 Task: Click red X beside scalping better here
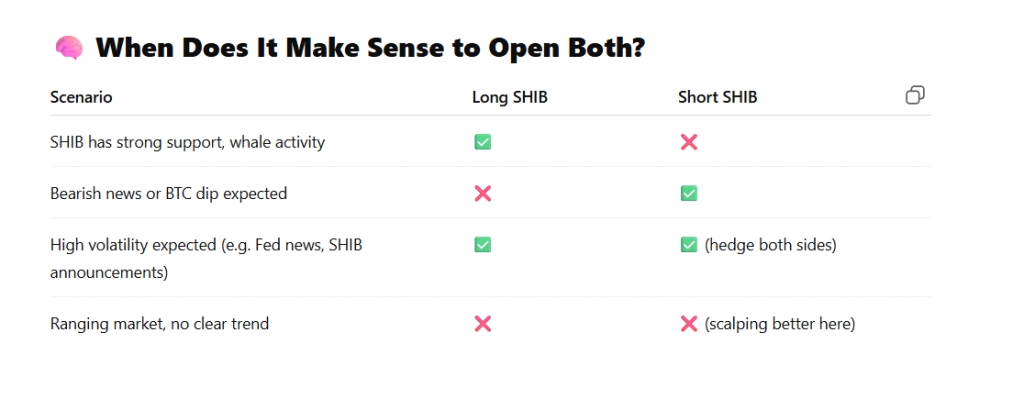pos(688,323)
